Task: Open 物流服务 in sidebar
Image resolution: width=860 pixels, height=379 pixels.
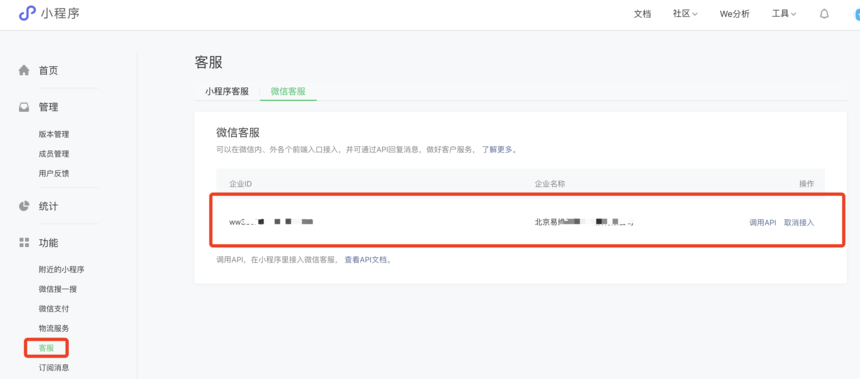Action: point(54,329)
